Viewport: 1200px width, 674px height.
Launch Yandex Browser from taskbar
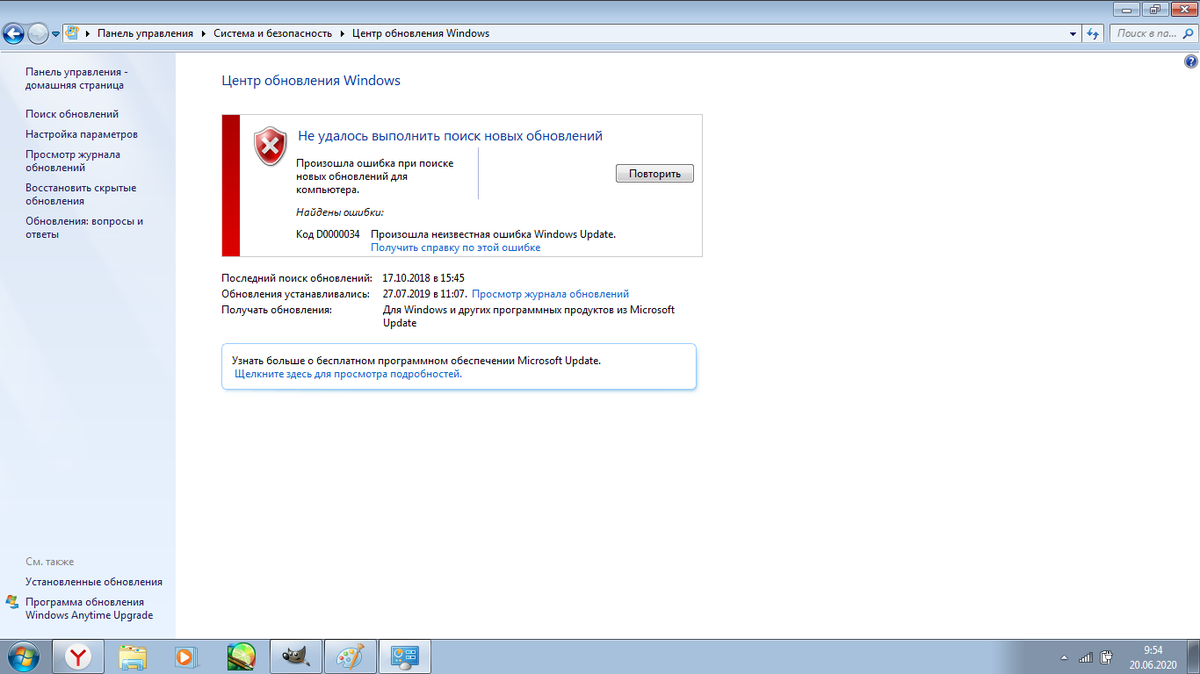click(x=79, y=657)
